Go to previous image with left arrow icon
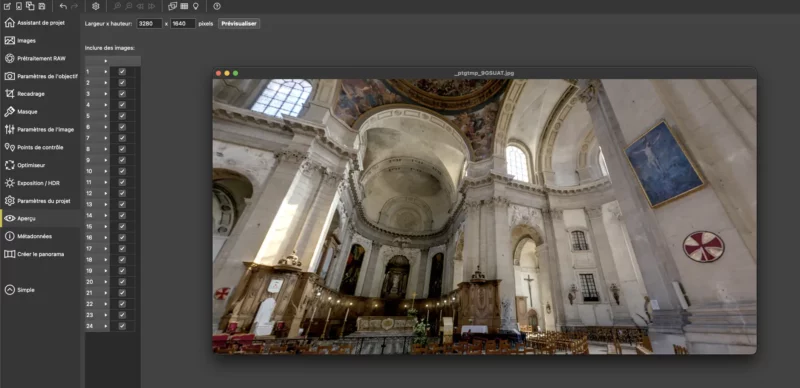The height and width of the screenshot is (388, 800). tap(140, 6)
